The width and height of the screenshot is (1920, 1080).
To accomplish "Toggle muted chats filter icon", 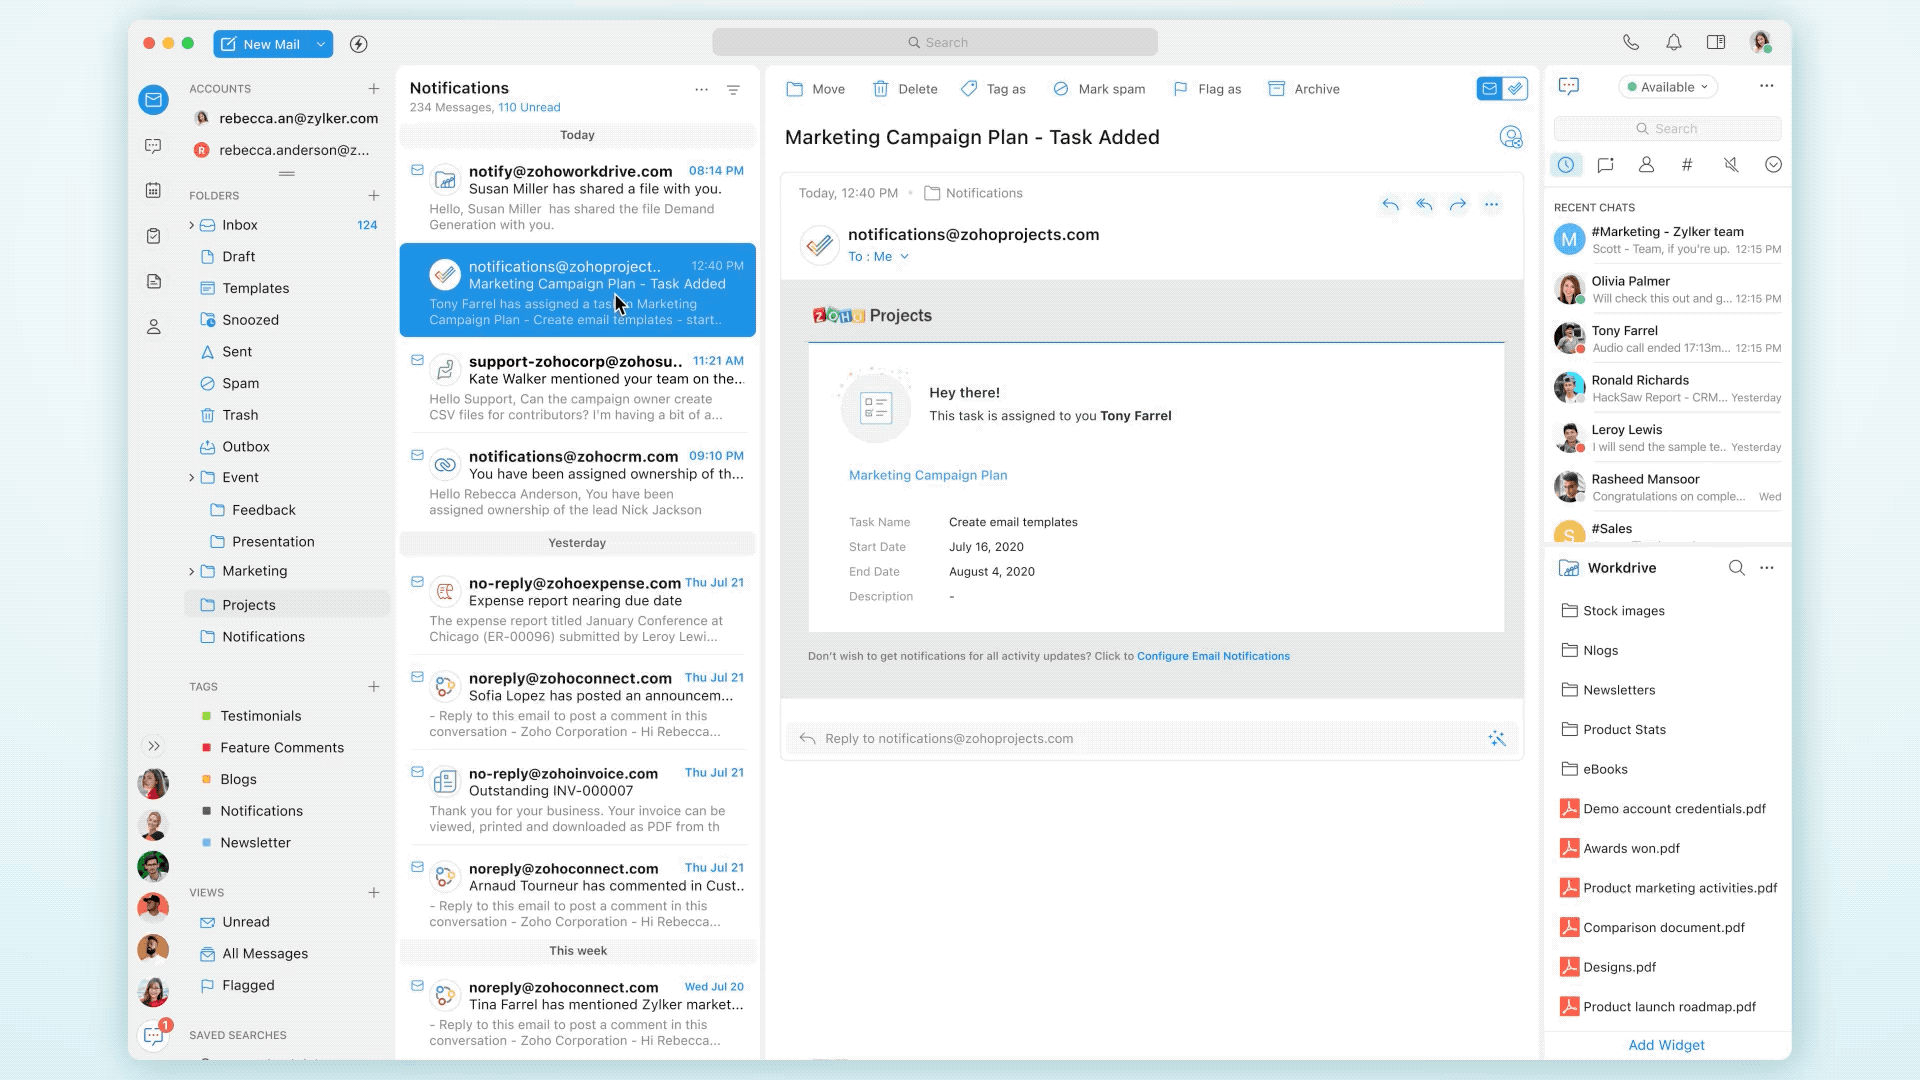I will (1731, 165).
